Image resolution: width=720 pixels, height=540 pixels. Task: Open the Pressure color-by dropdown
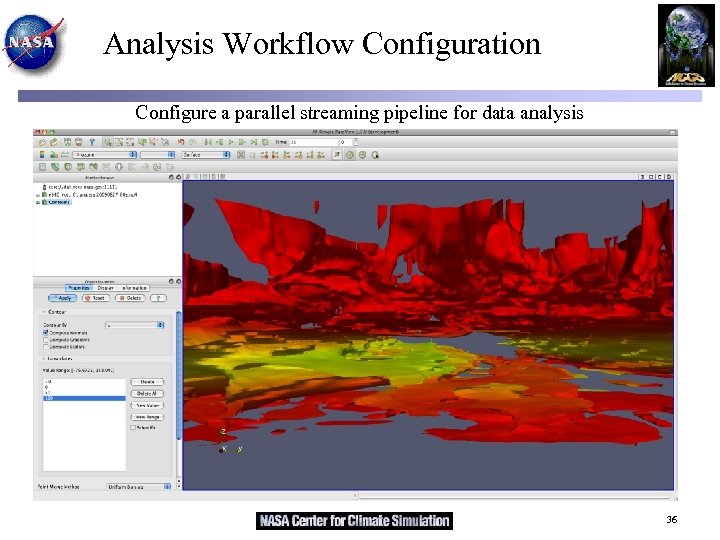tap(104, 155)
